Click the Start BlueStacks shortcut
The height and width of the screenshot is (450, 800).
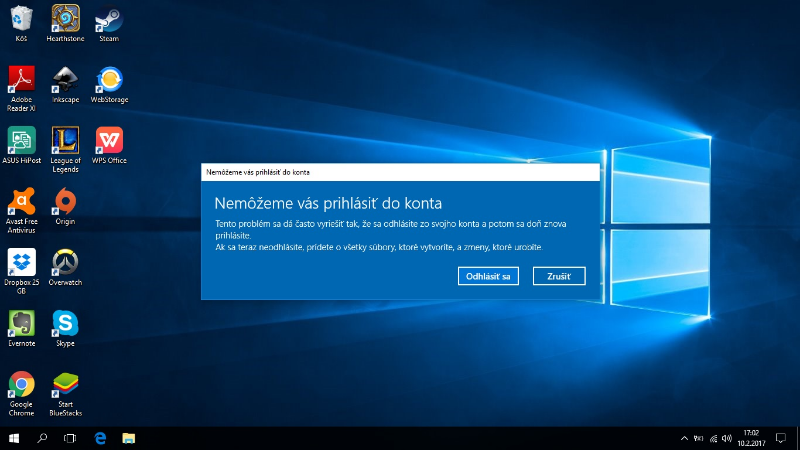pyautogui.click(x=65, y=385)
